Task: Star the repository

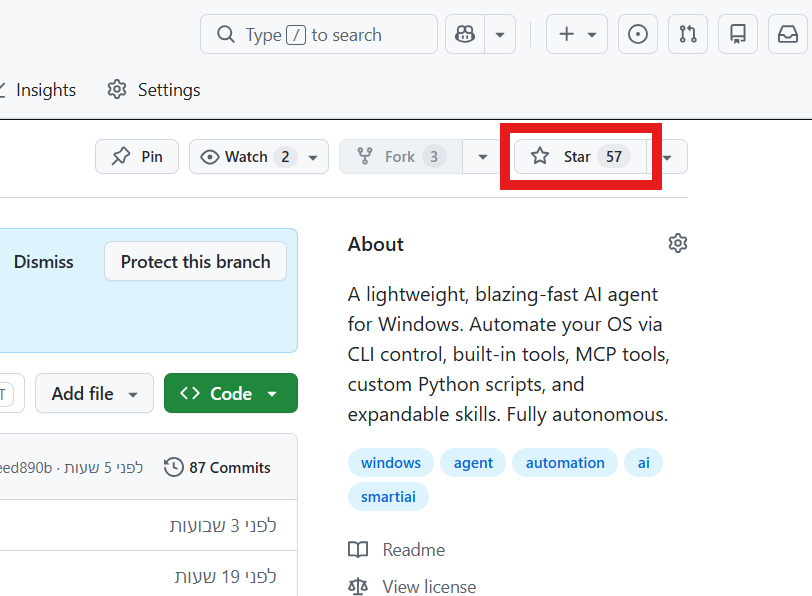Action: click(581, 156)
